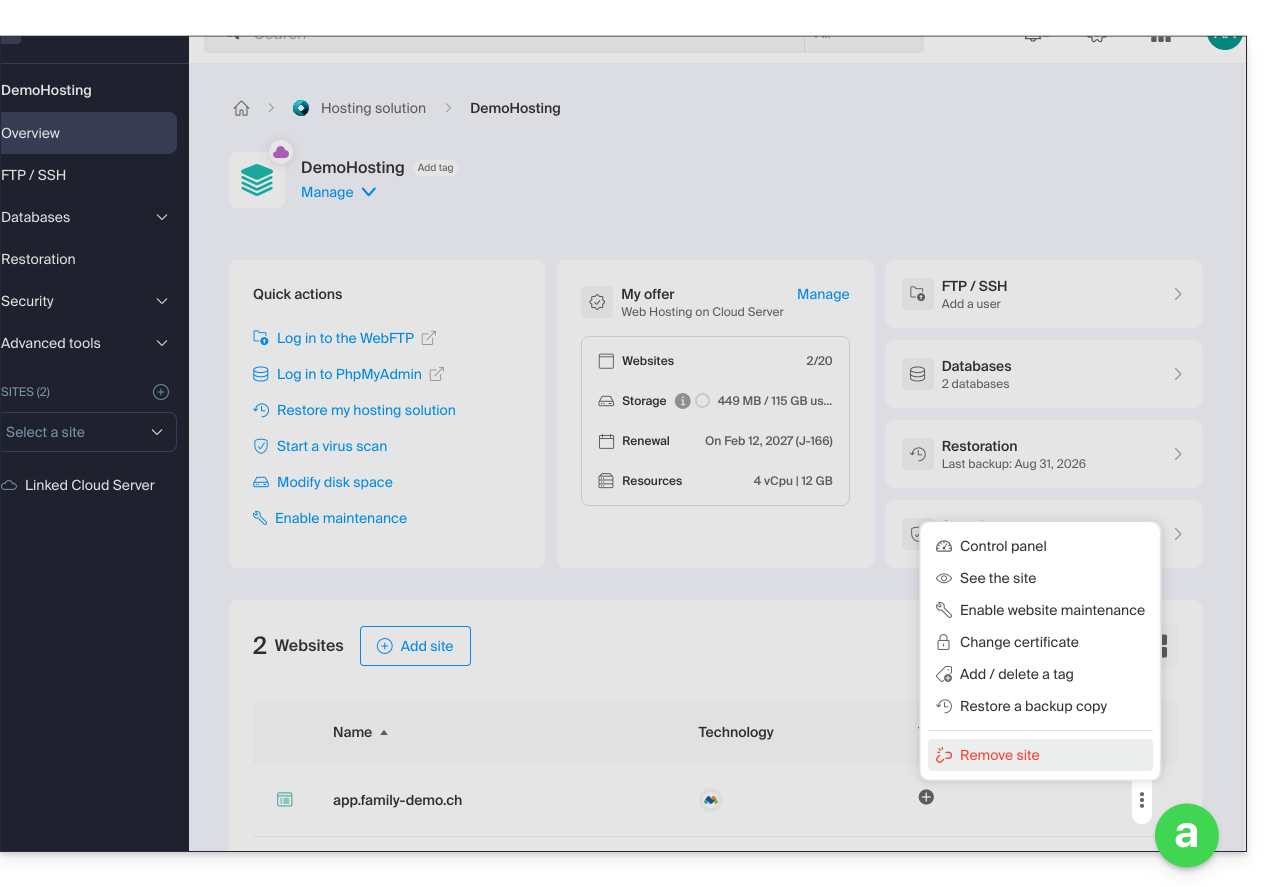This screenshot has height=887, width=1282.
Task: Open the Restoration card
Action: coord(1043,454)
